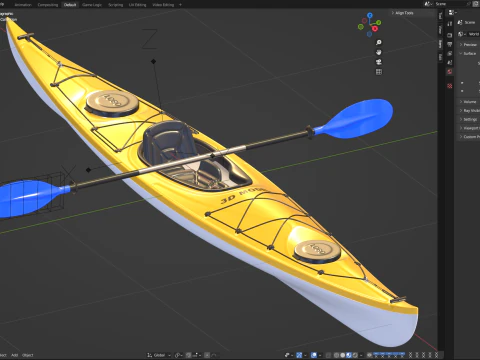Image resolution: width=480 pixels, height=360 pixels.
Task: Expand the Preview panel
Action: 469,44
